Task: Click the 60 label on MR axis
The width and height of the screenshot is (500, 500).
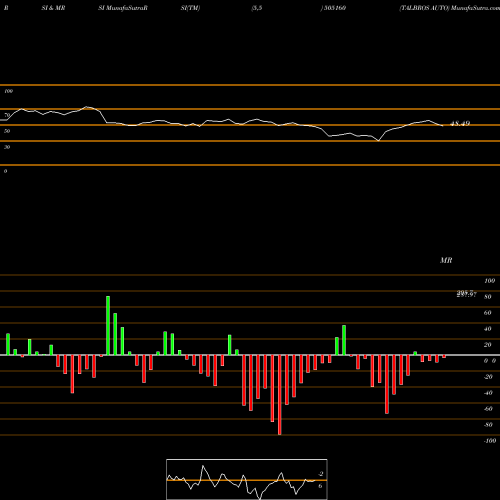Action: 488,313
